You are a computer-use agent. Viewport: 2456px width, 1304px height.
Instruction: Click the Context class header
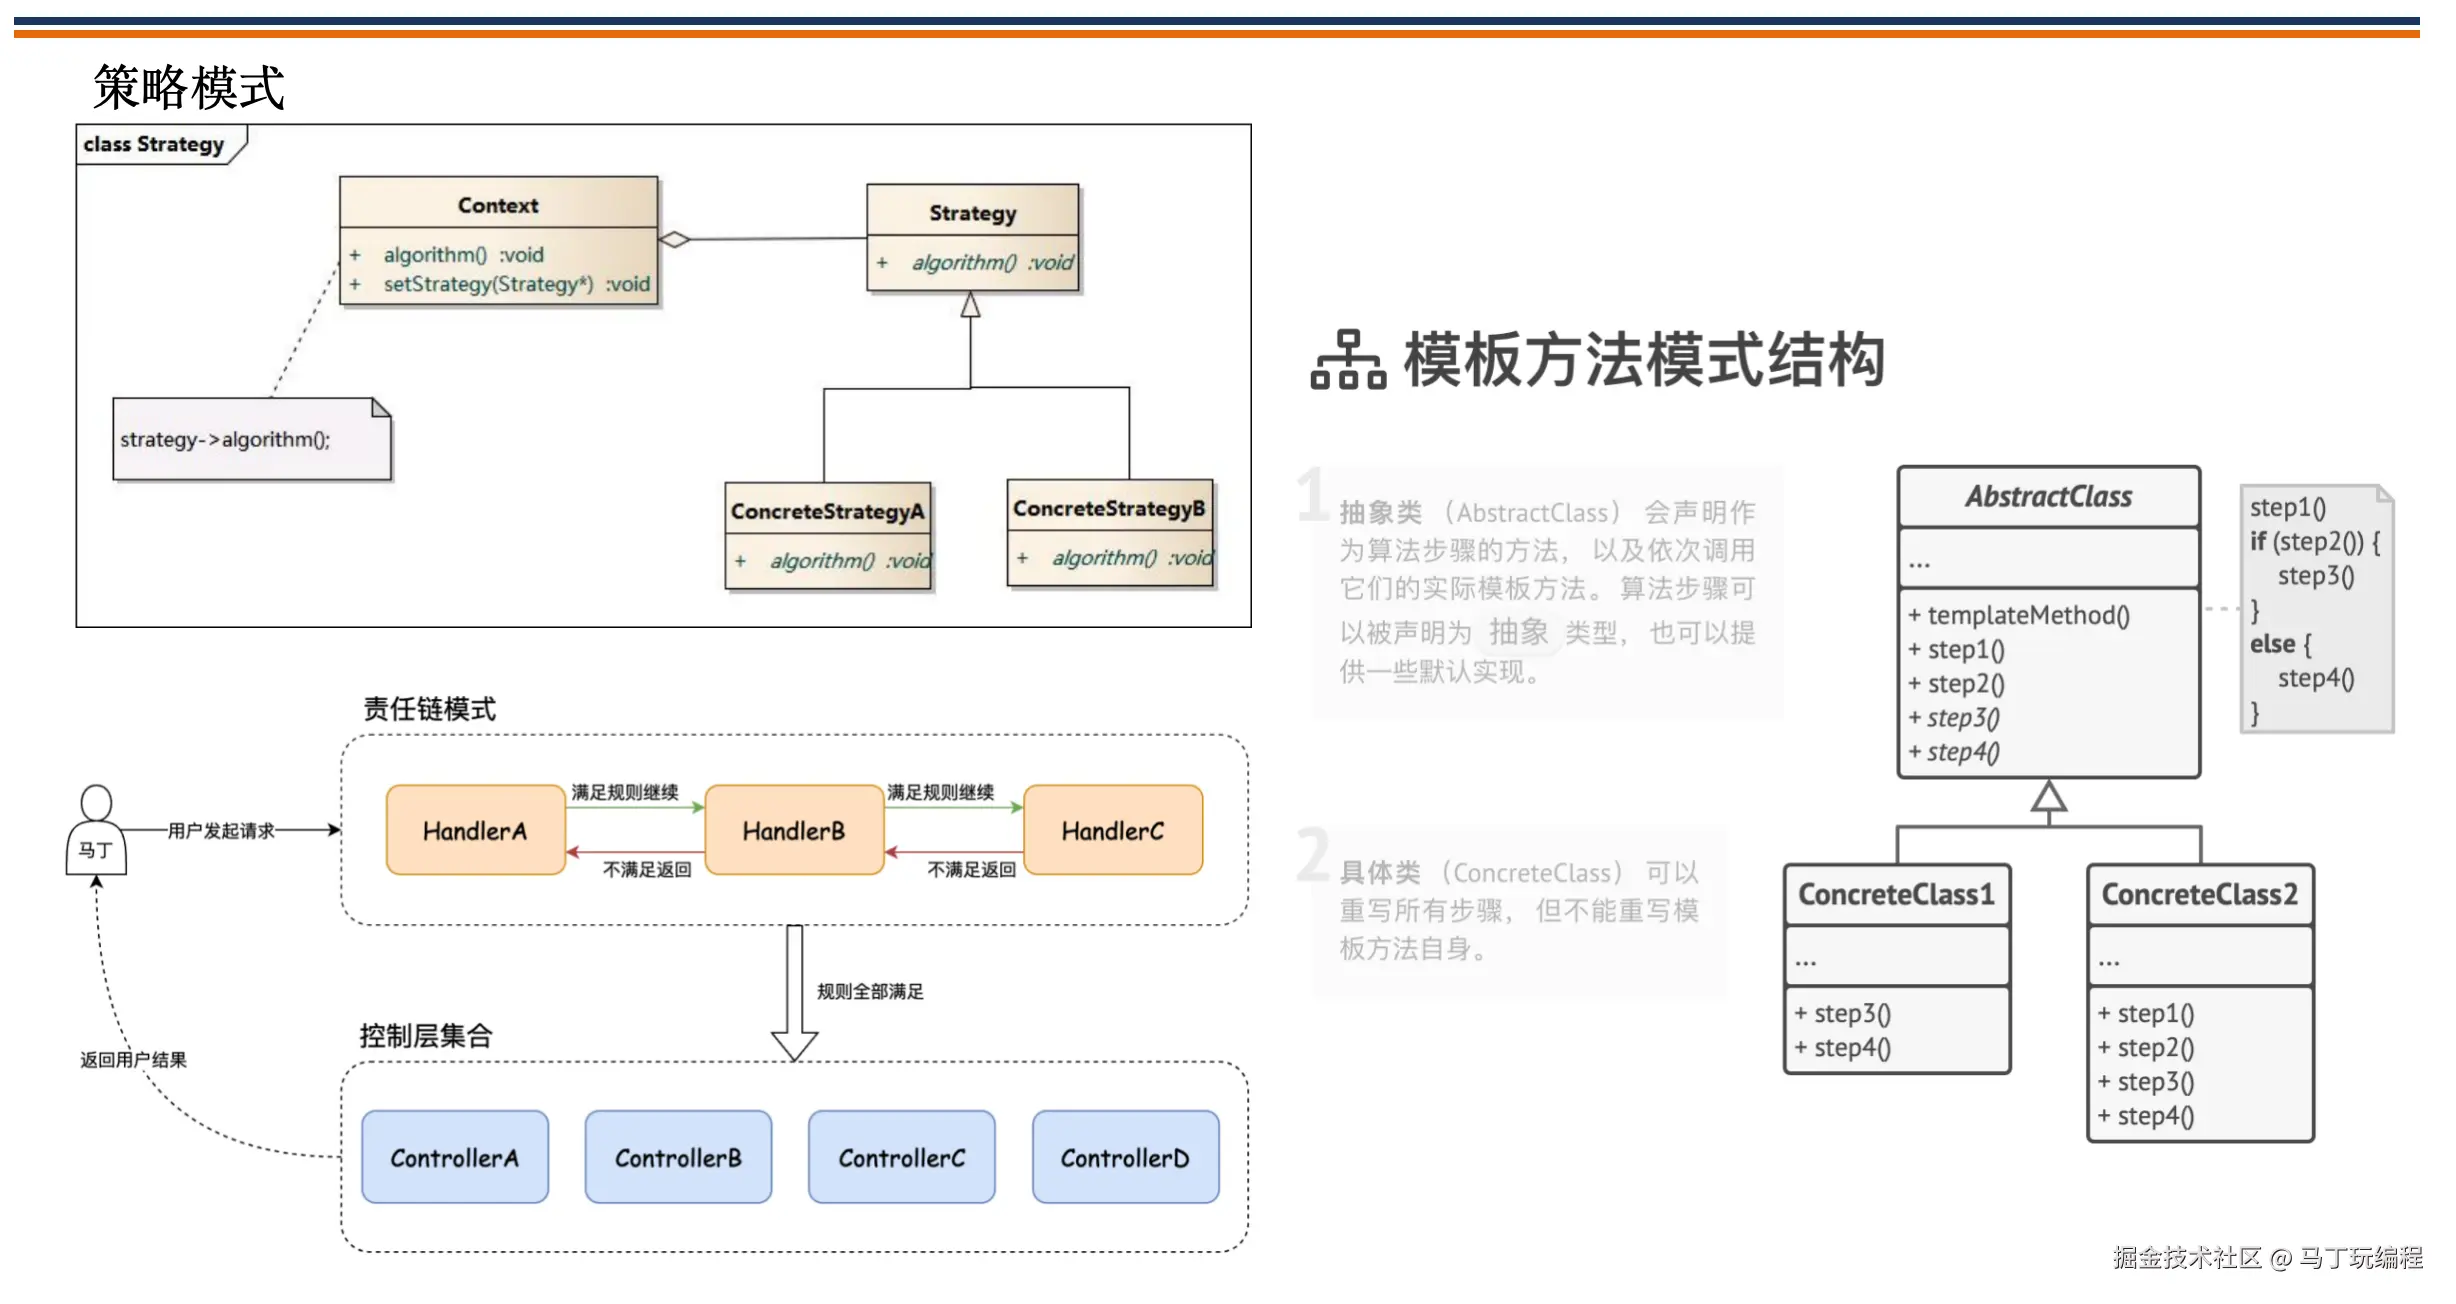click(x=498, y=204)
